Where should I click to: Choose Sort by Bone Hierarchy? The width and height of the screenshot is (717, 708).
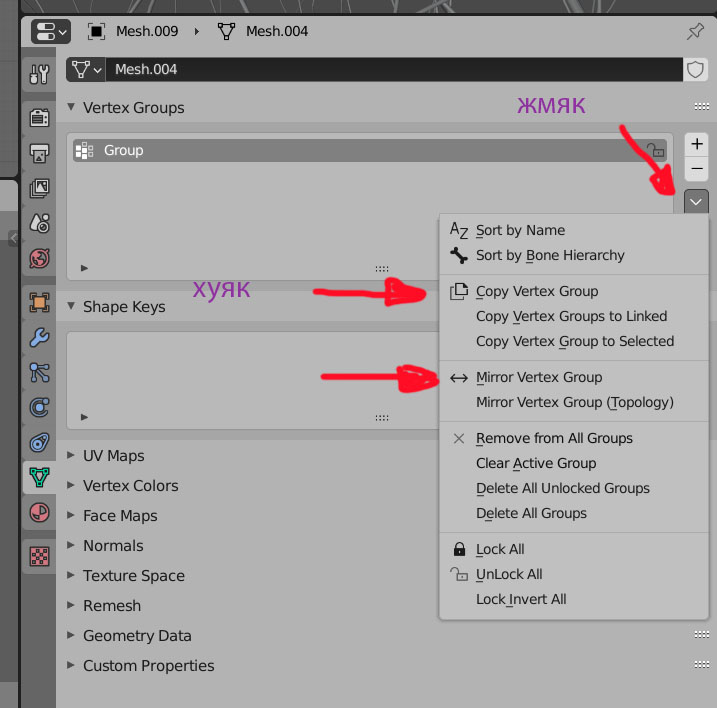click(574, 255)
